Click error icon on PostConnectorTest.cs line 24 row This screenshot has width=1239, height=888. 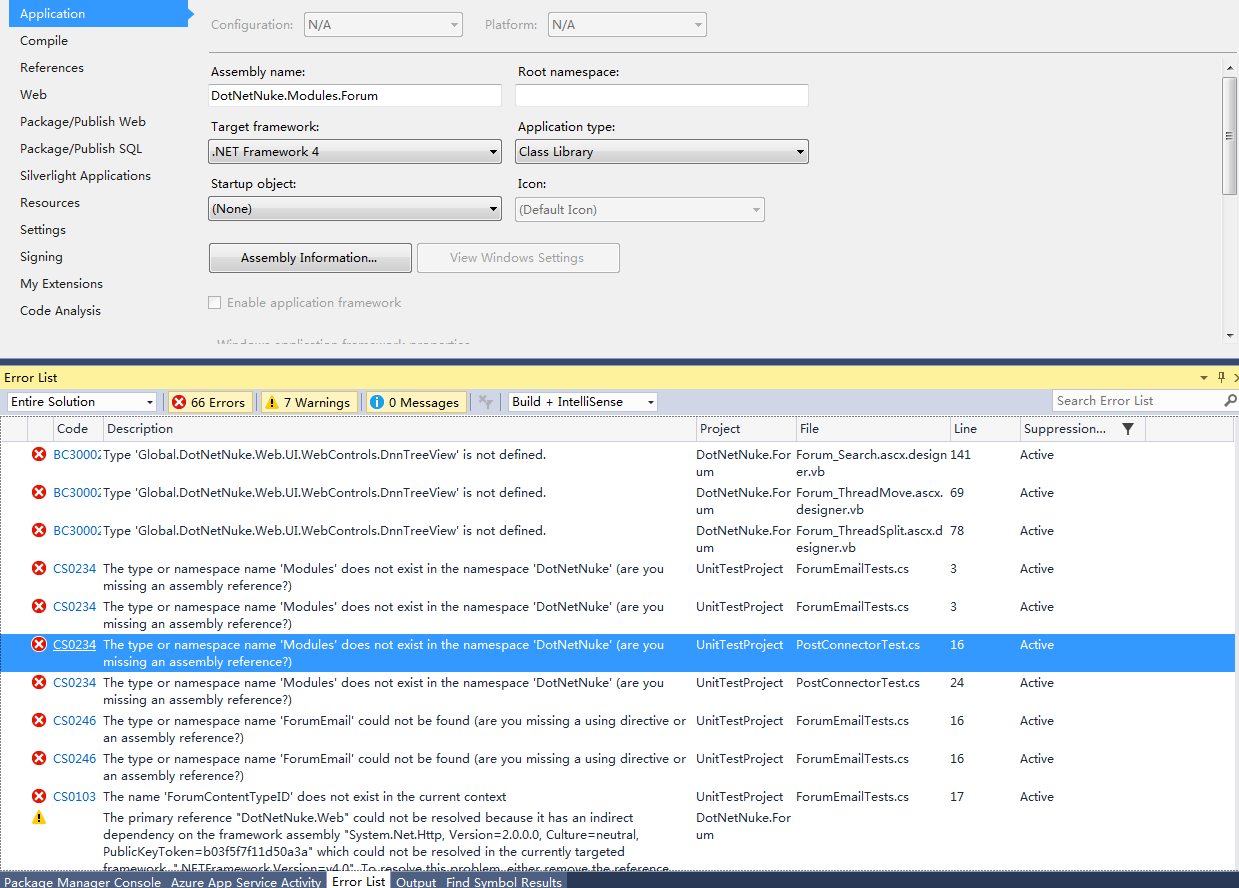coord(39,683)
